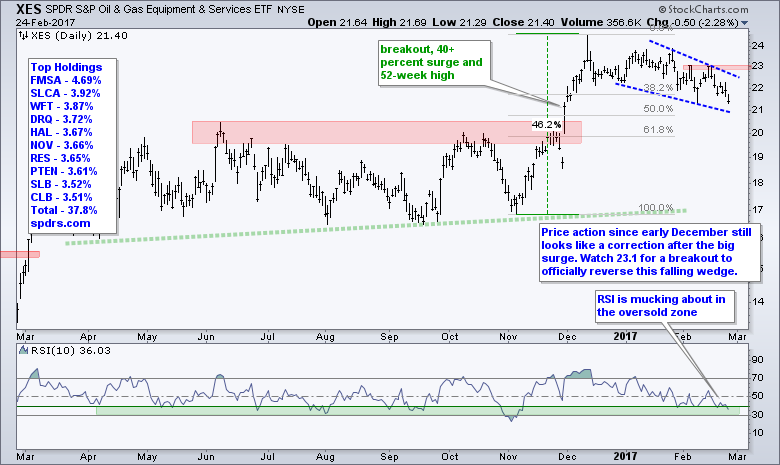Click the 70 RSI axis label
Viewport: 780px width, 465px height.
(x=758, y=378)
